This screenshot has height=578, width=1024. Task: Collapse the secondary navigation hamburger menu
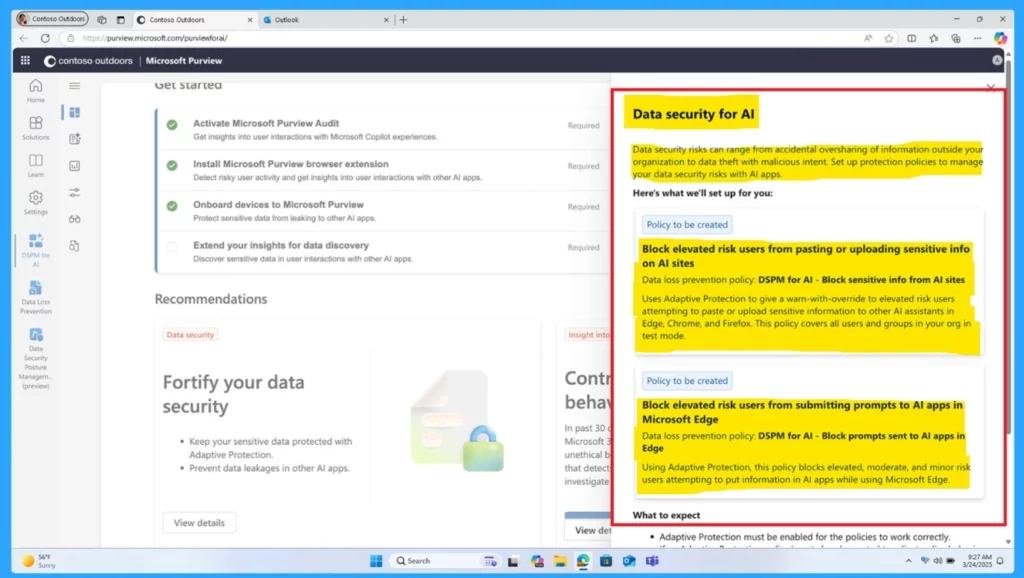[x=74, y=86]
